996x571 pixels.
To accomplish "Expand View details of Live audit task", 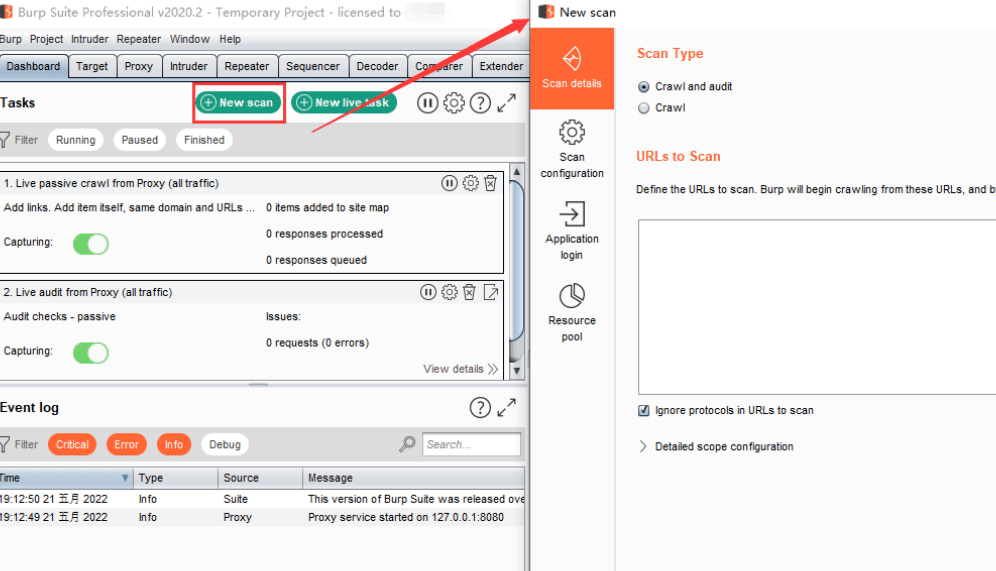I will 461,369.
